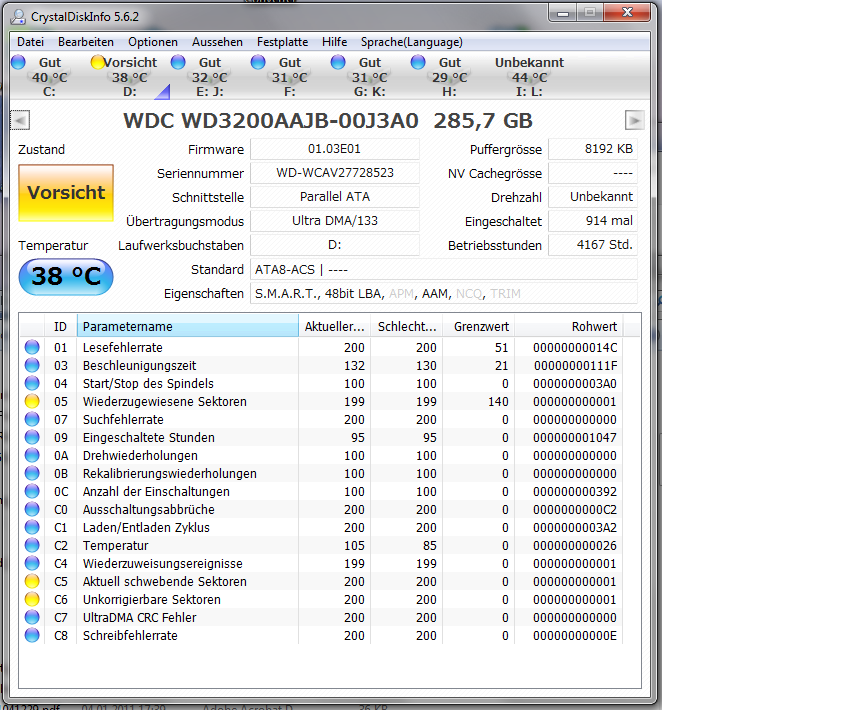Select the UltraDMA CRC Fehler text
The width and height of the screenshot is (850, 710).
[x=139, y=617]
